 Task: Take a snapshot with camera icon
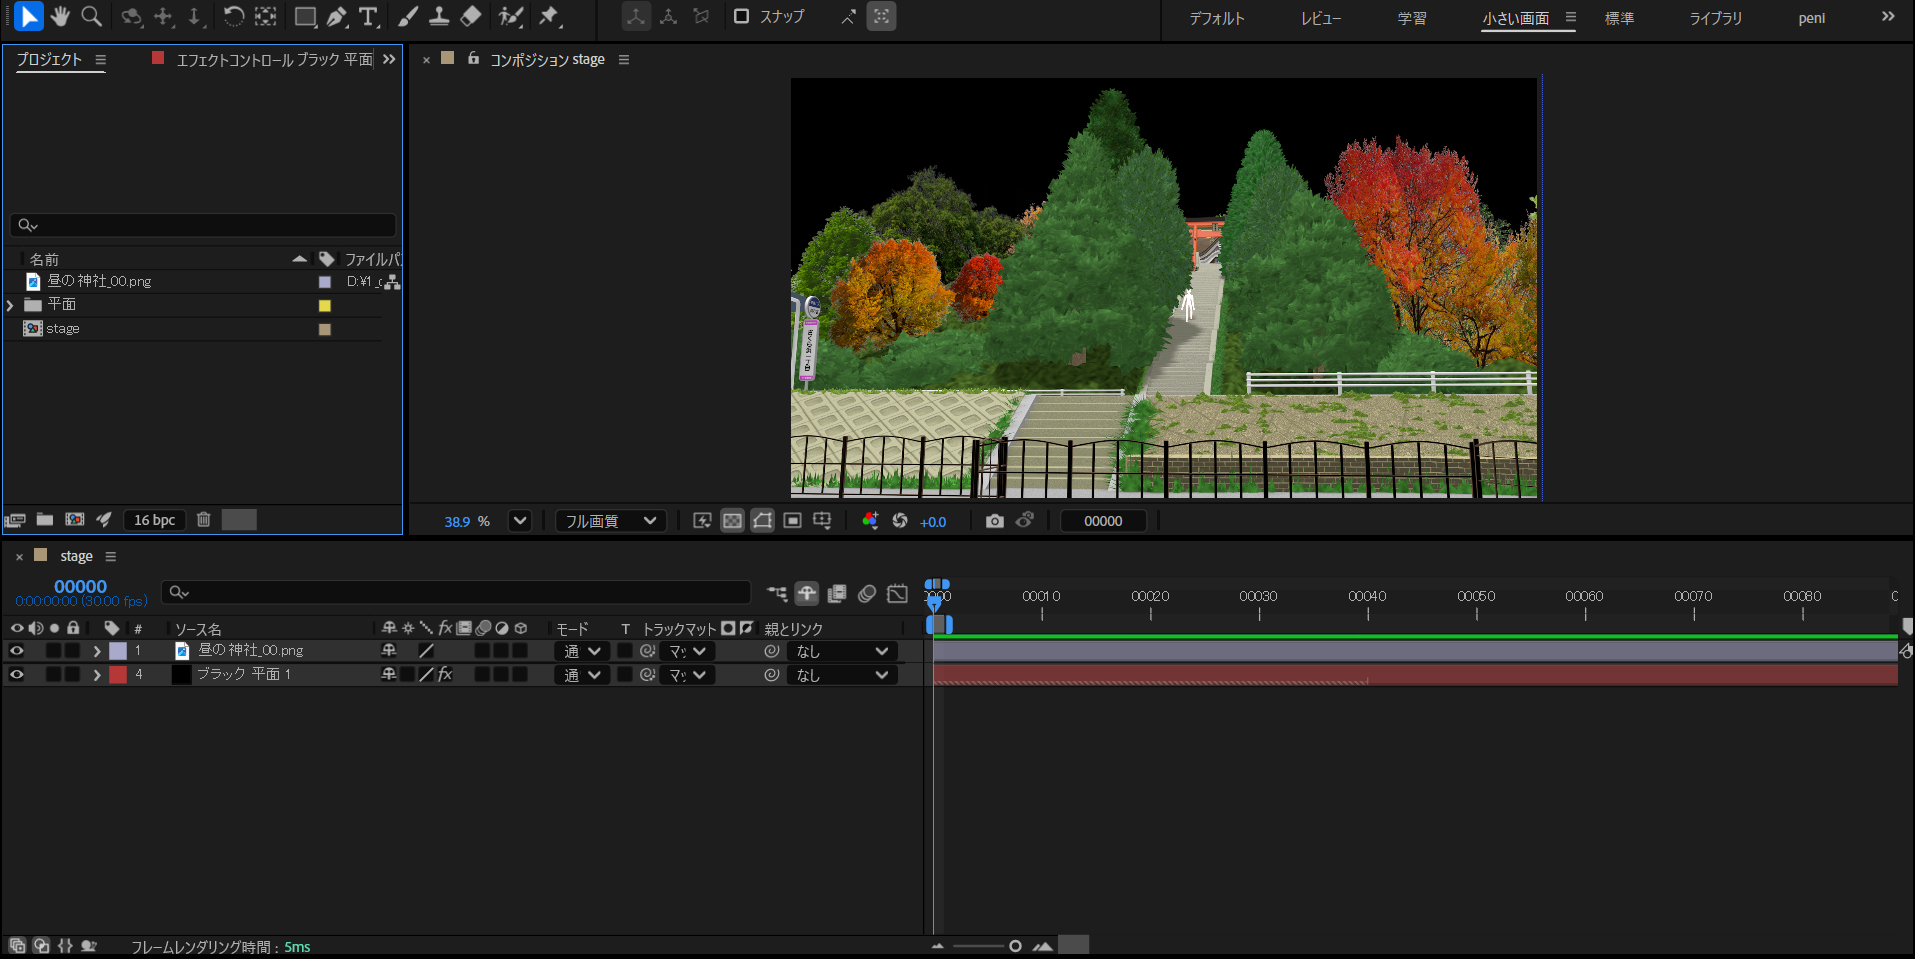(x=994, y=521)
